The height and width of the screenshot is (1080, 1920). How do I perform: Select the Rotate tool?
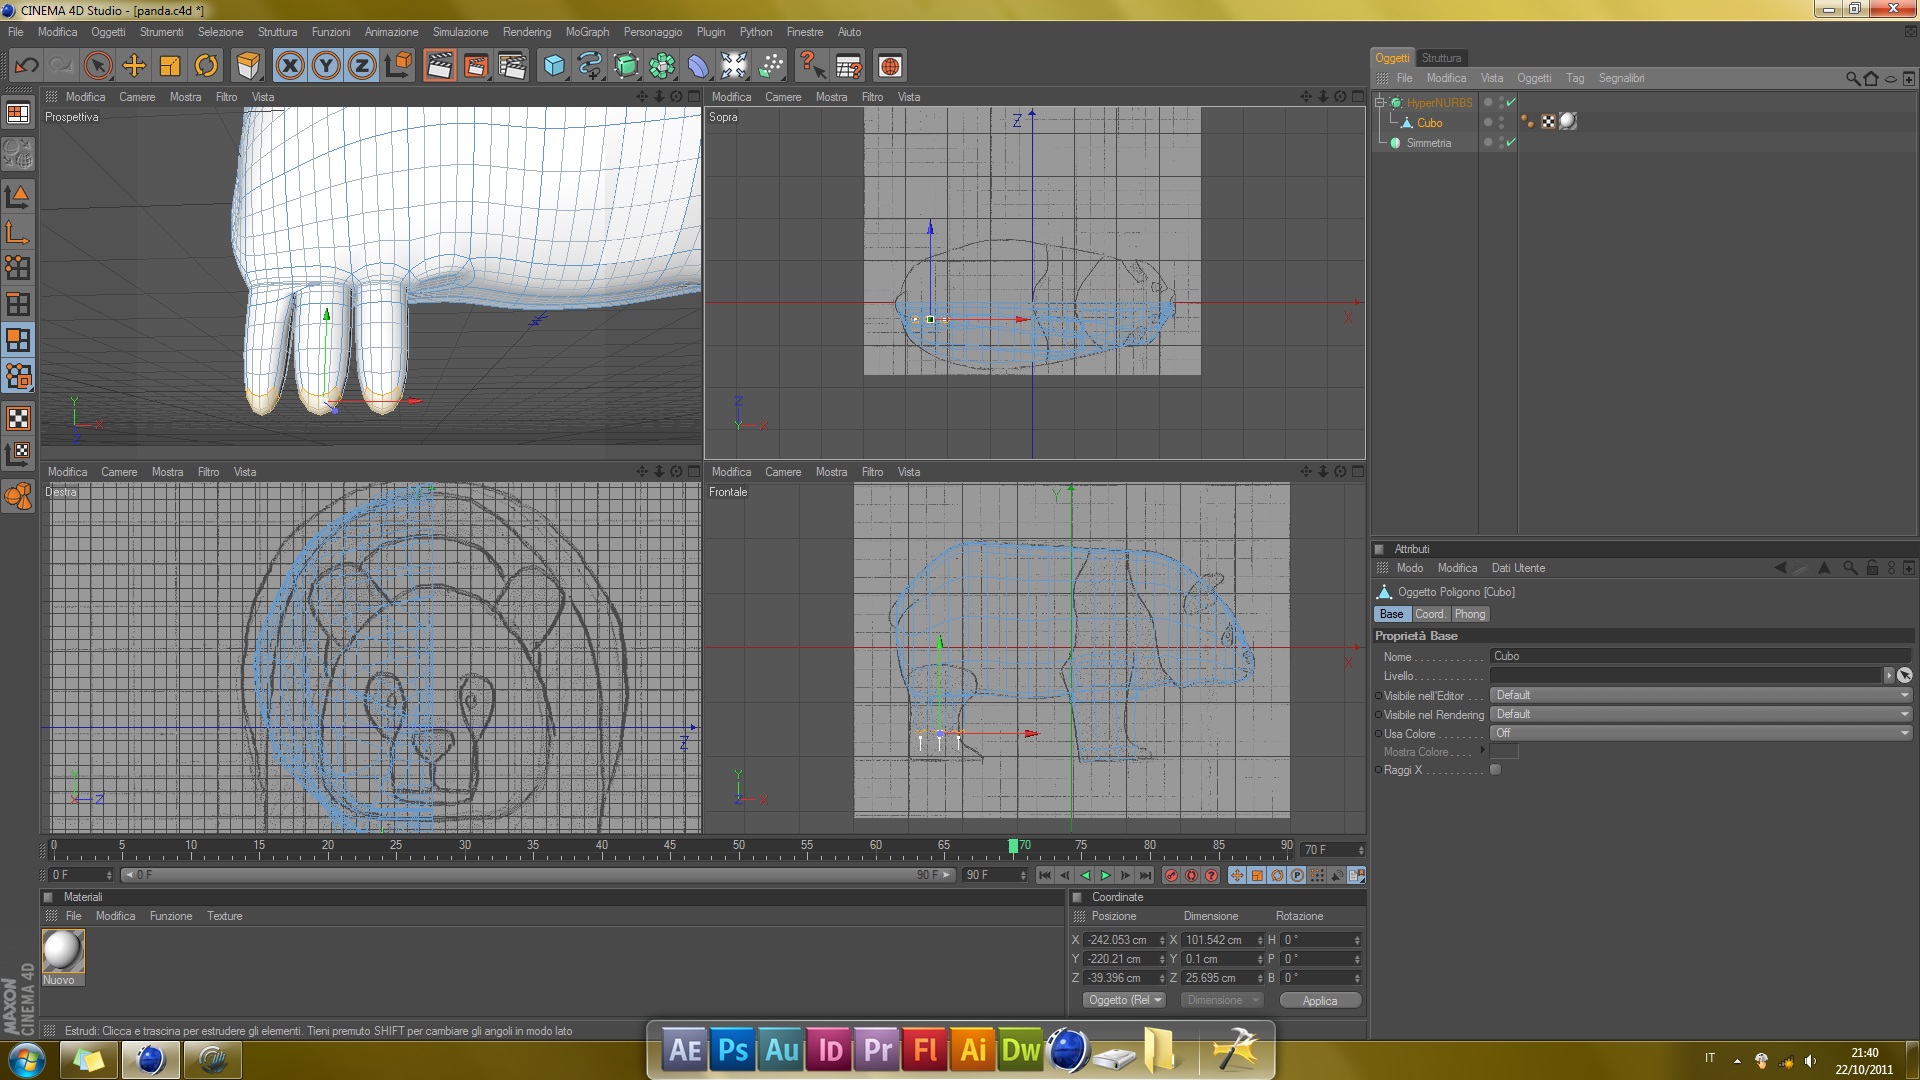tap(206, 66)
